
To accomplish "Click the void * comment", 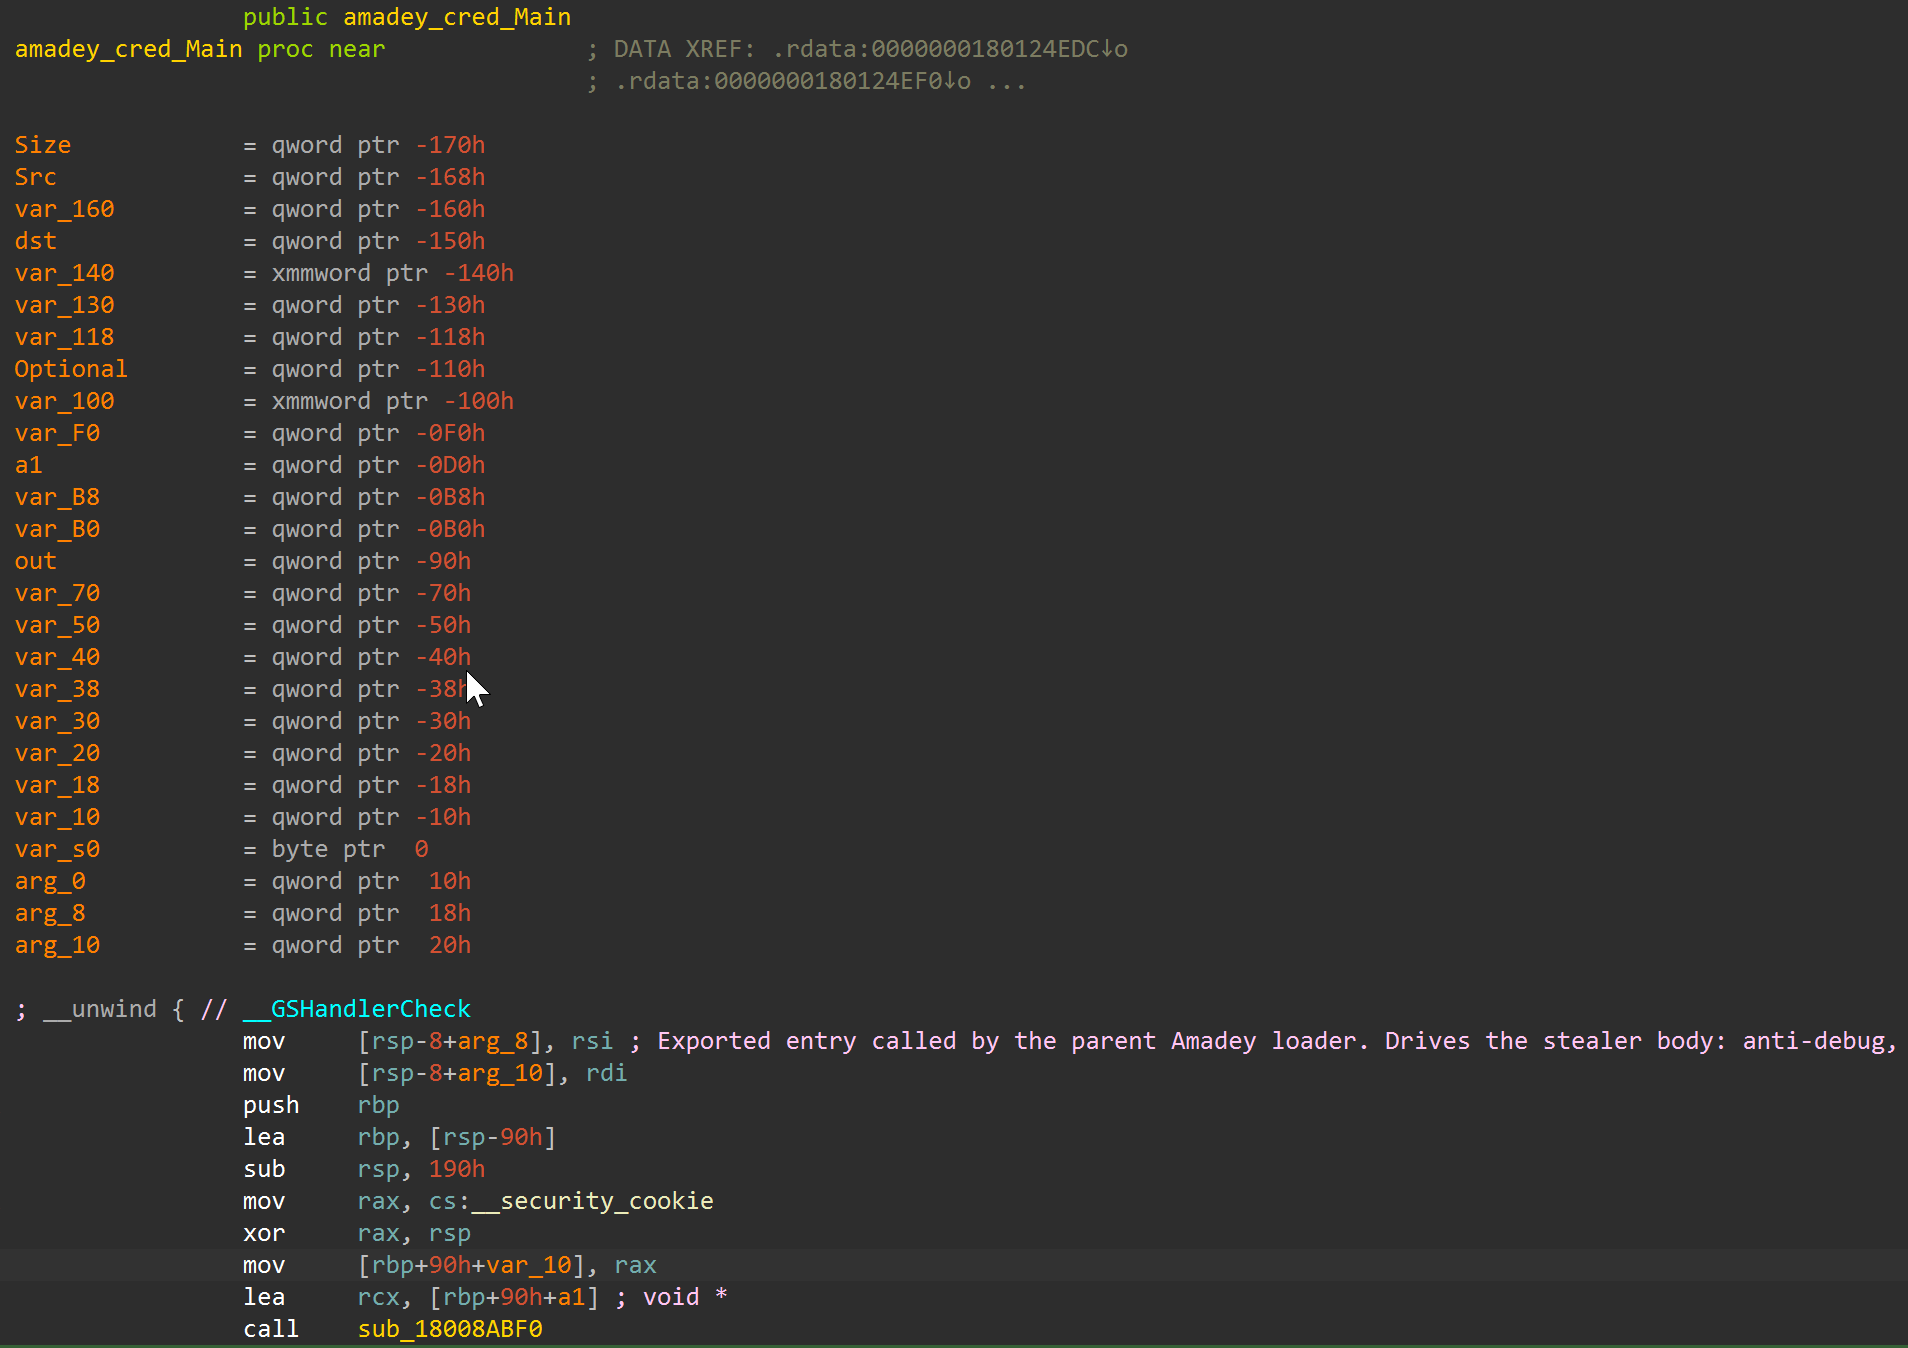I will tap(685, 1297).
